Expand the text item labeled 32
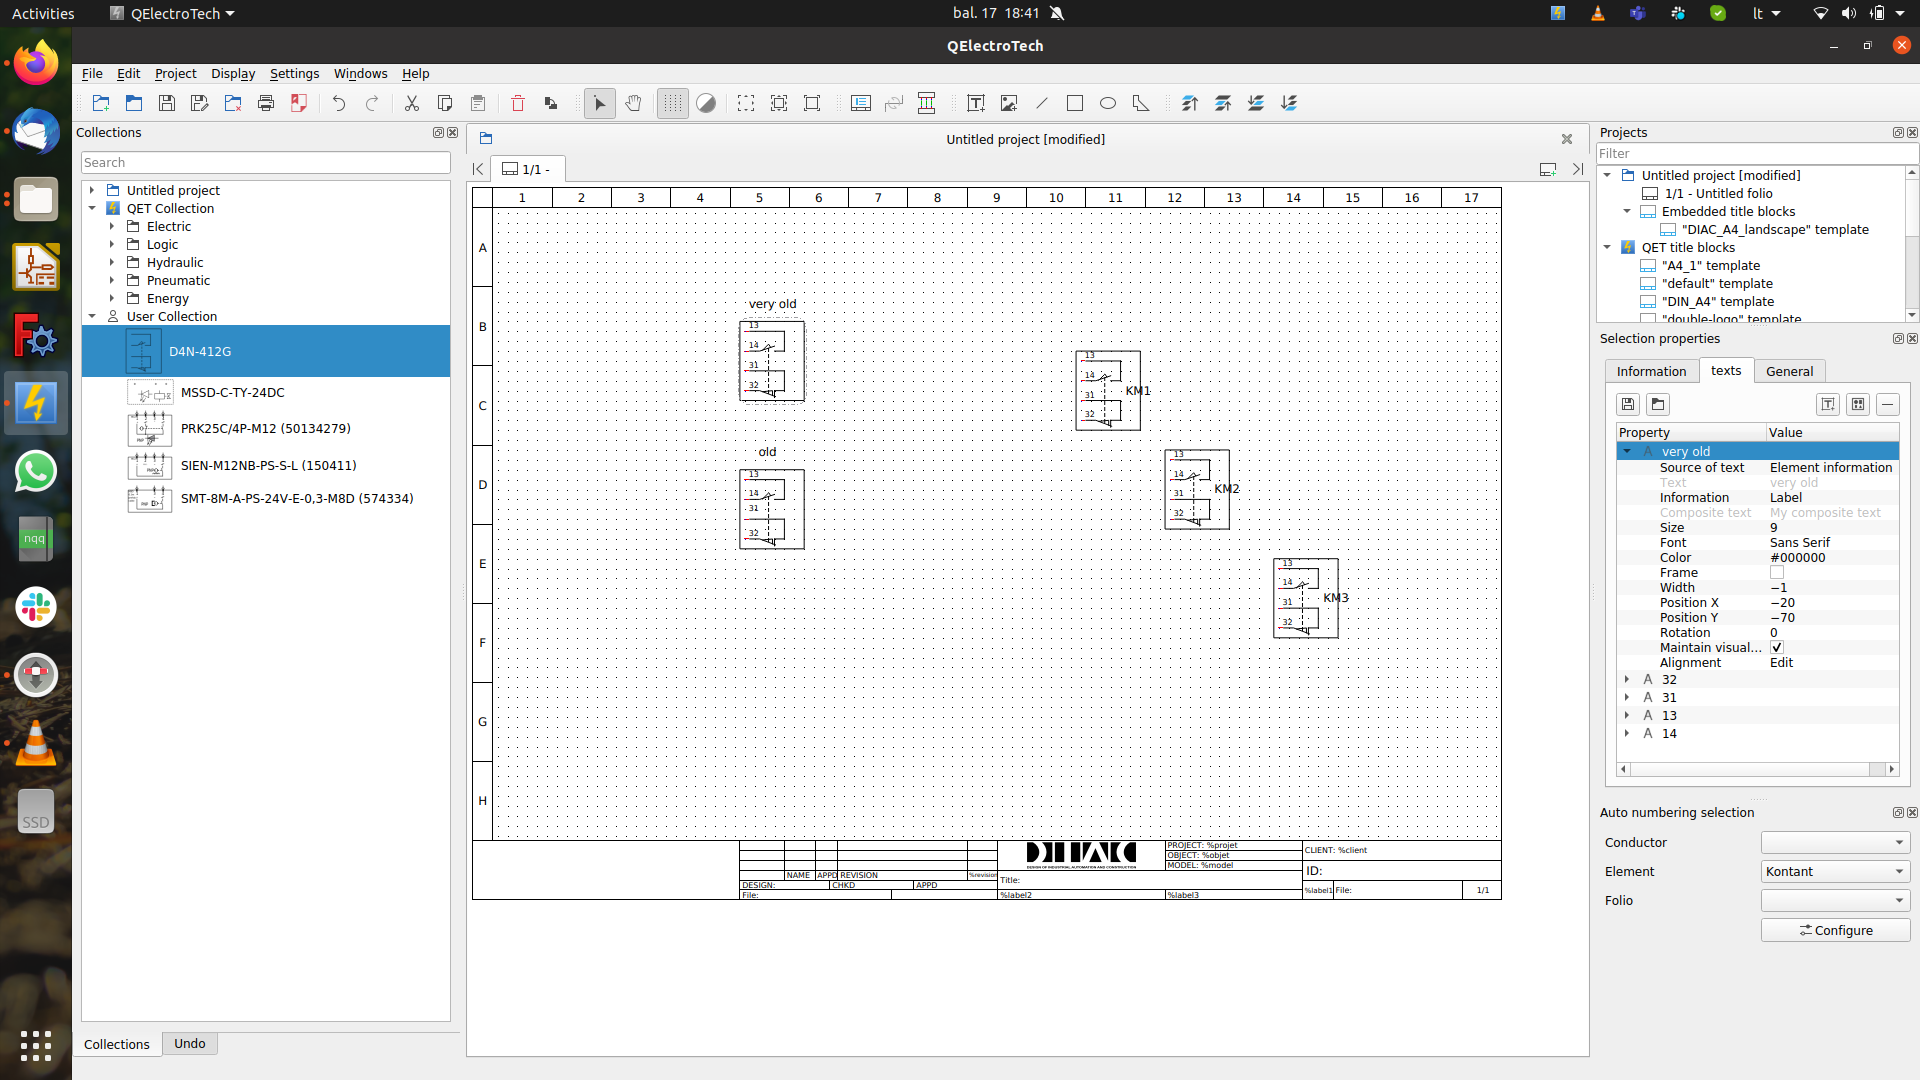 [1627, 679]
